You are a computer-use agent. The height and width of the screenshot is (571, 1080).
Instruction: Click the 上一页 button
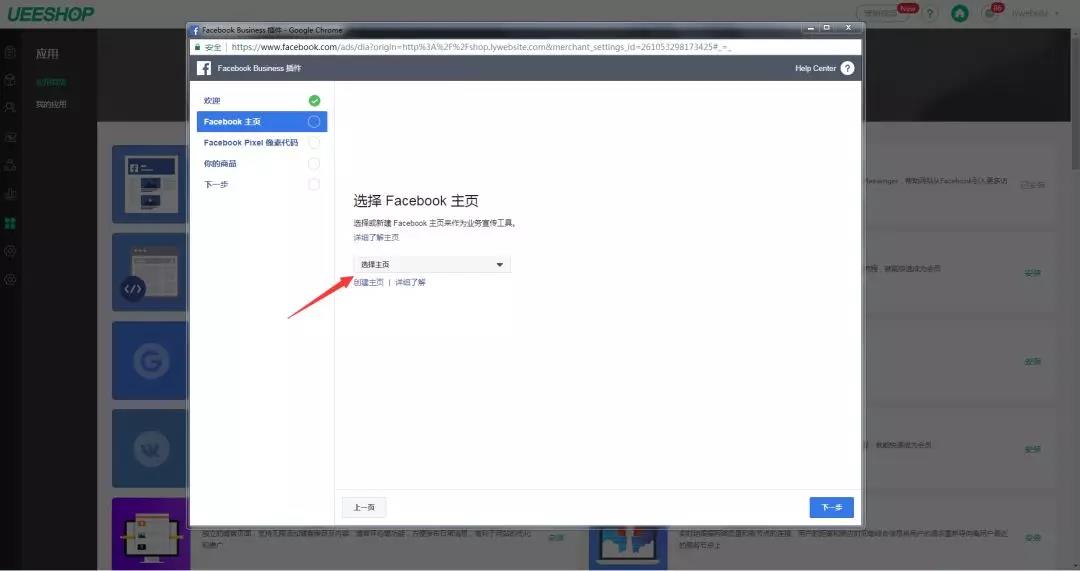pyautogui.click(x=364, y=508)
